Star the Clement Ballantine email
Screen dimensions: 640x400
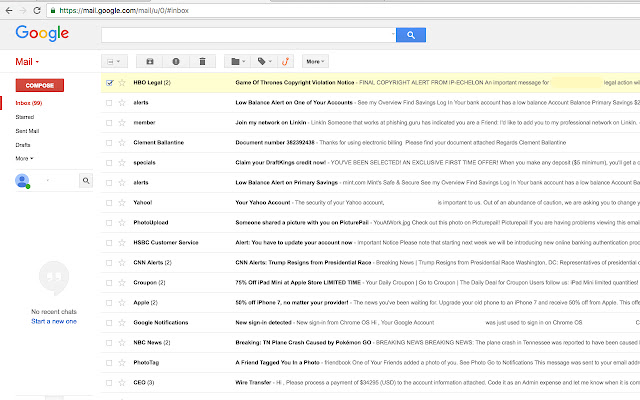click(x=122, y=143)
